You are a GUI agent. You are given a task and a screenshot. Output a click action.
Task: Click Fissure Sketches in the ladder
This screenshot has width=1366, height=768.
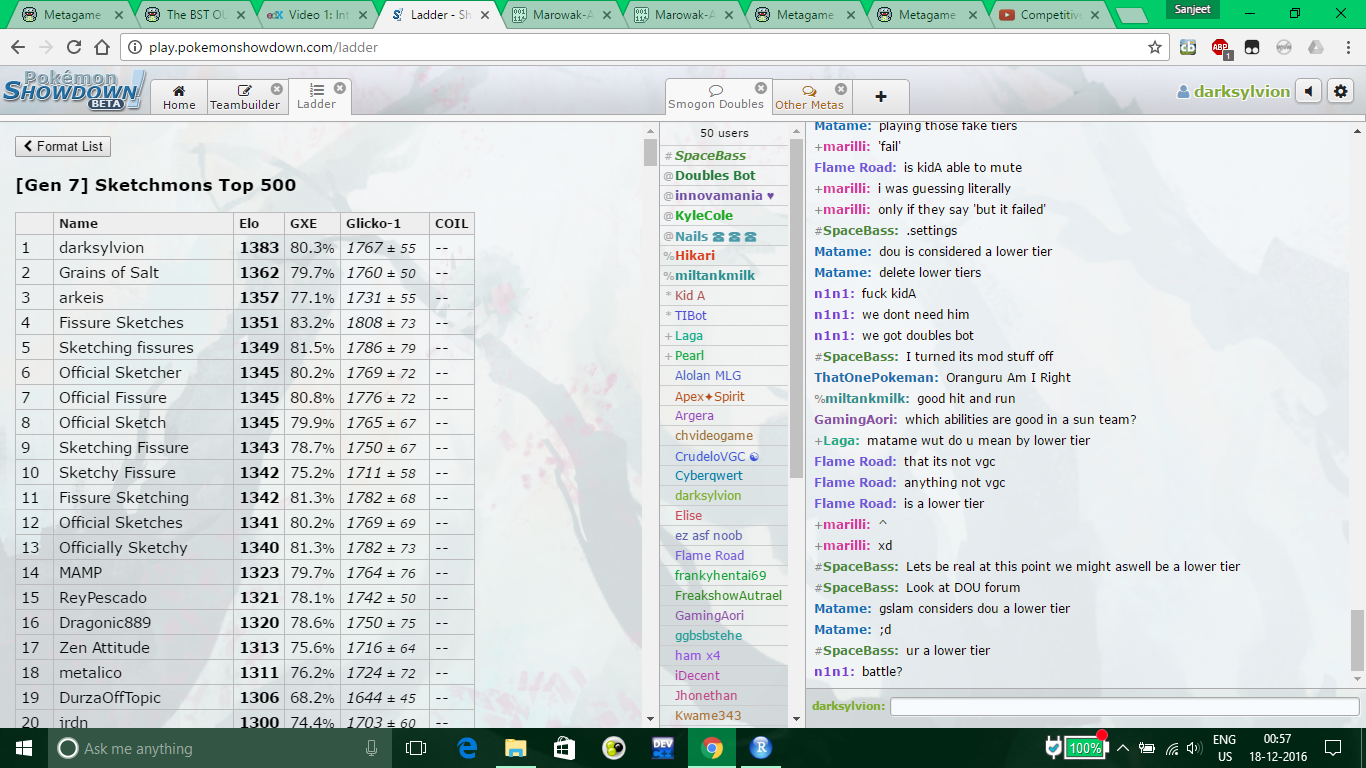coord(121,322)
